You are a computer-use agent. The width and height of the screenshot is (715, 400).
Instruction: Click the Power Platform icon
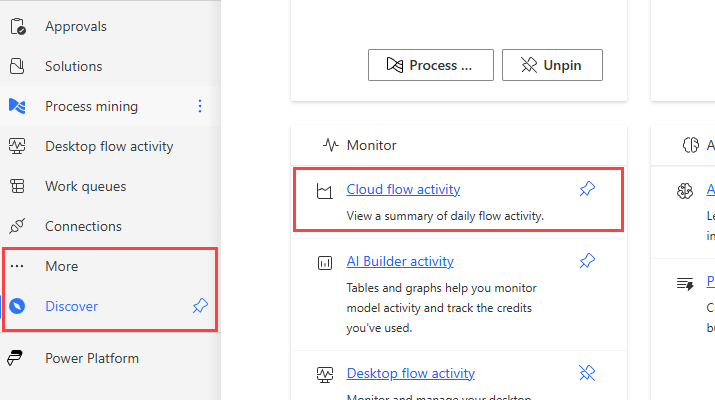pos(17,358)
